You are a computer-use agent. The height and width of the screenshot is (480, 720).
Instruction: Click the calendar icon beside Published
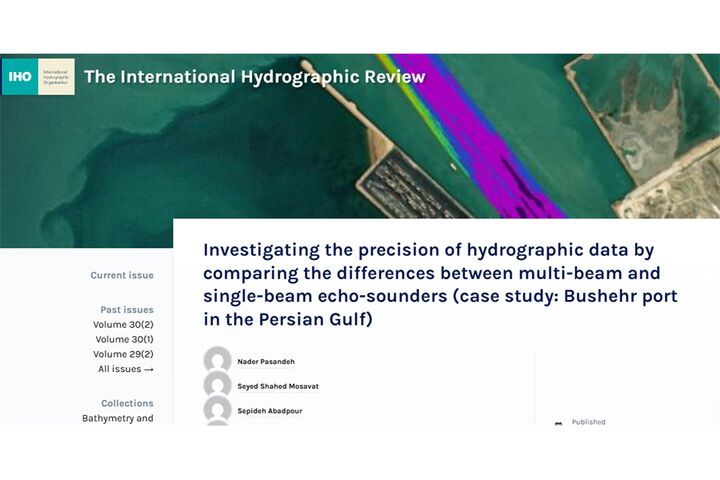click(x=558, y=423)
